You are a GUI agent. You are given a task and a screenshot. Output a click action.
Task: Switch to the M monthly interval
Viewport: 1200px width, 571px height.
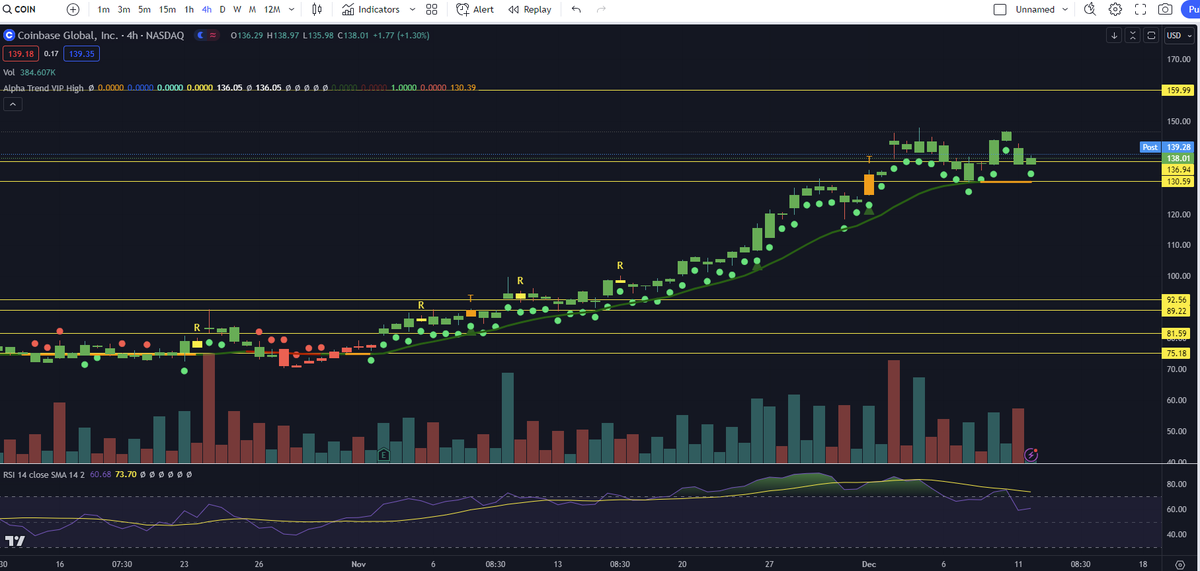click(251, 9)
